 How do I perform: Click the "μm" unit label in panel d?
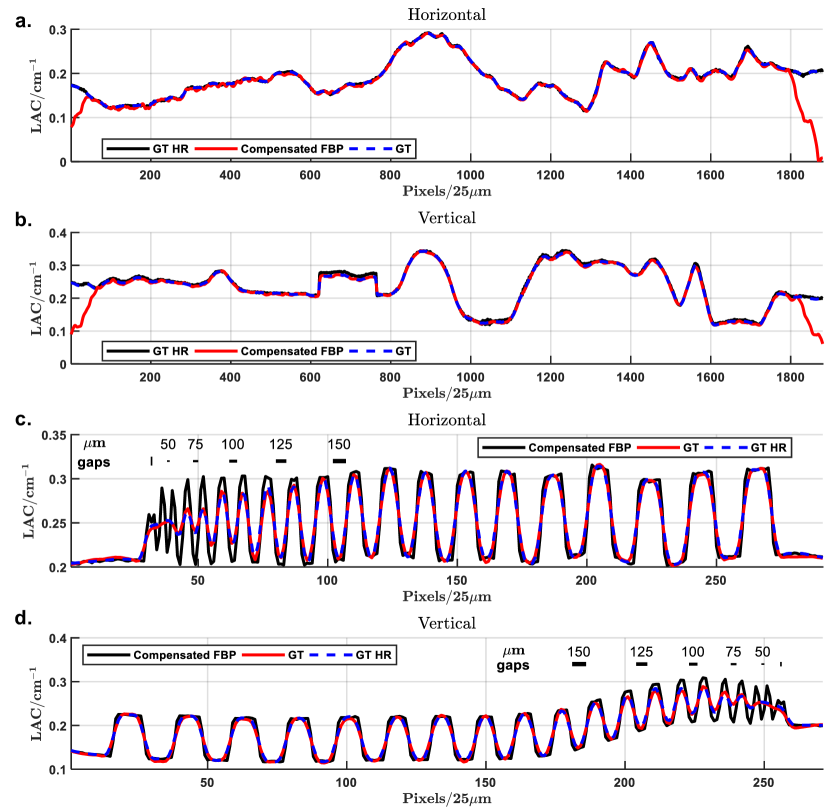coord(514,651)
